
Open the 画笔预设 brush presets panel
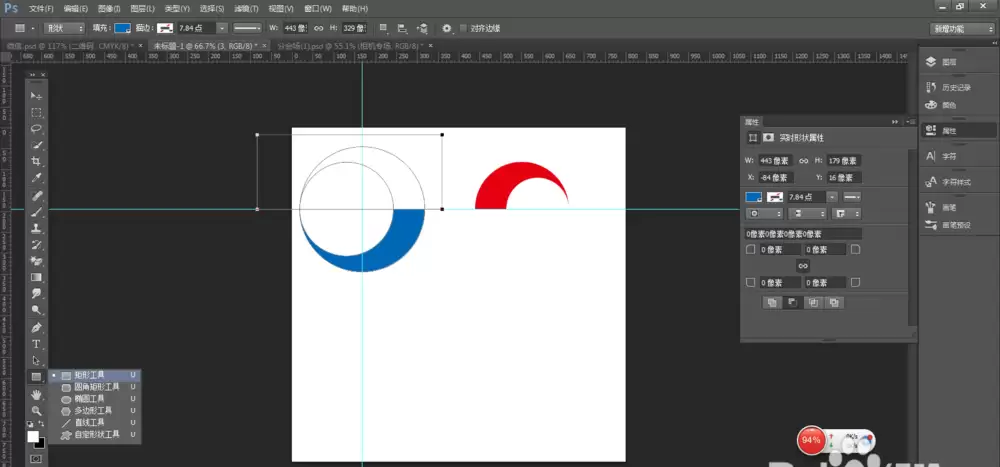(957, 225)
